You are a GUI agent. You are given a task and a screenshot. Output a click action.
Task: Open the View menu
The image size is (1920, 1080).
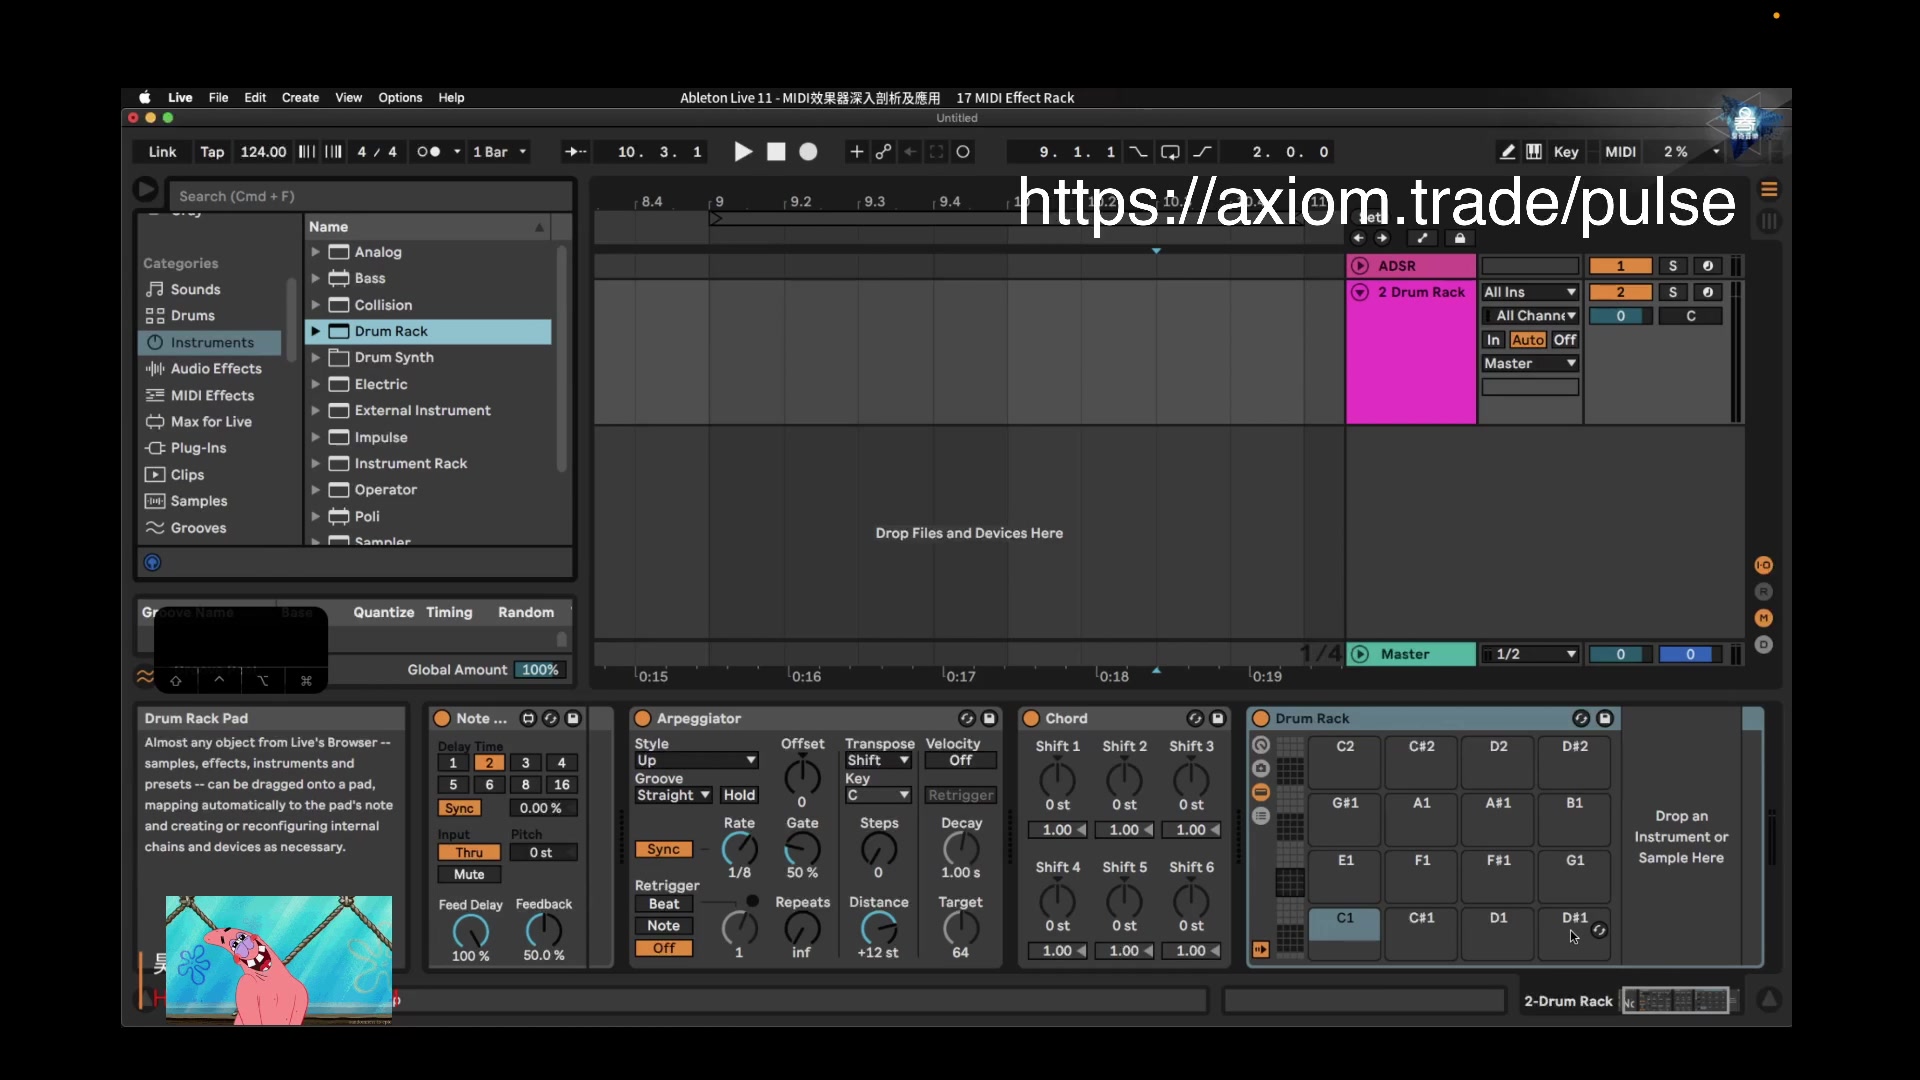pos(348,98)
